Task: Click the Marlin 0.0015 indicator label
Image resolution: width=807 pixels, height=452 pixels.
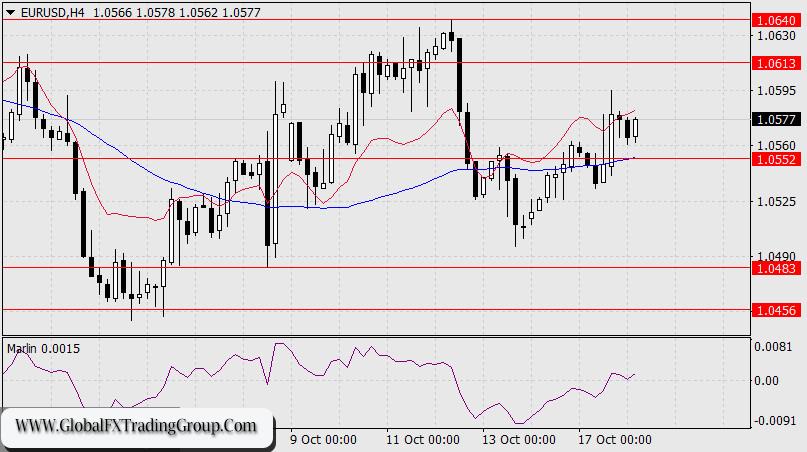Action: coord(43,349)
